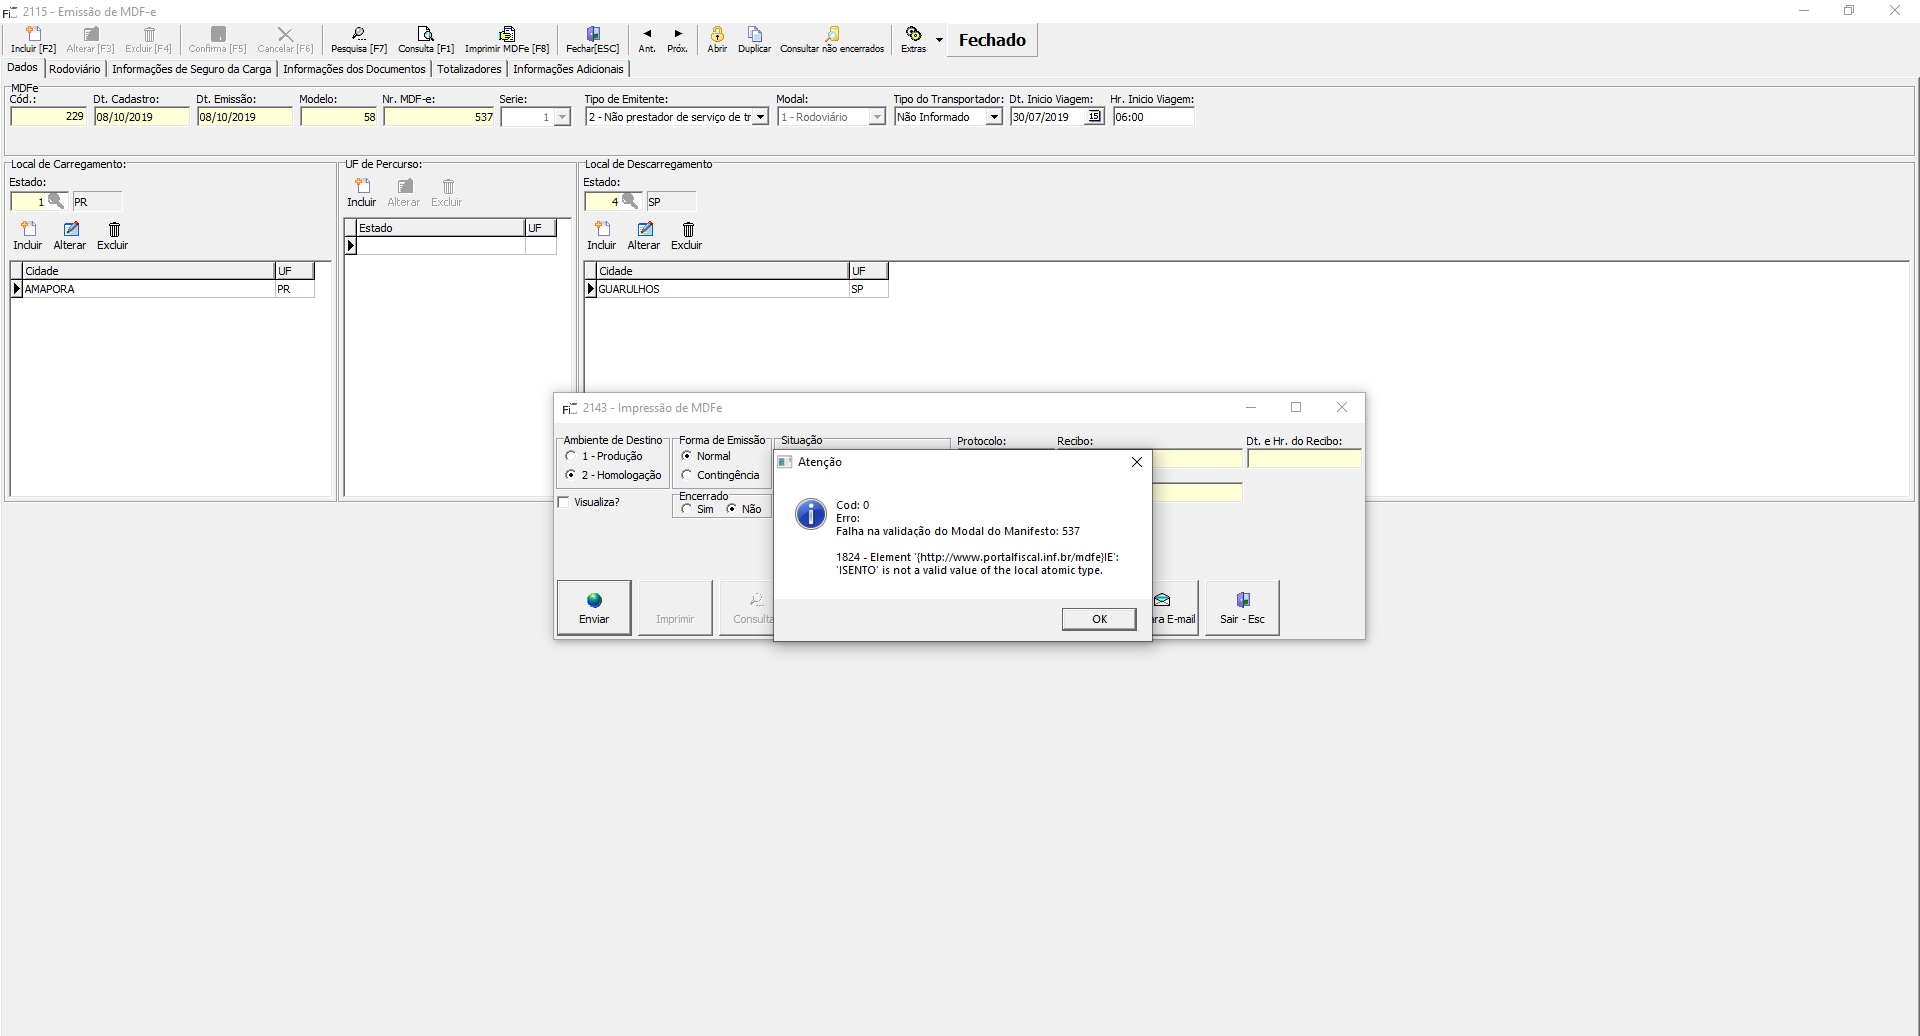
Task: Click Excluir [F4] toolbar icon
Action: 148,40
